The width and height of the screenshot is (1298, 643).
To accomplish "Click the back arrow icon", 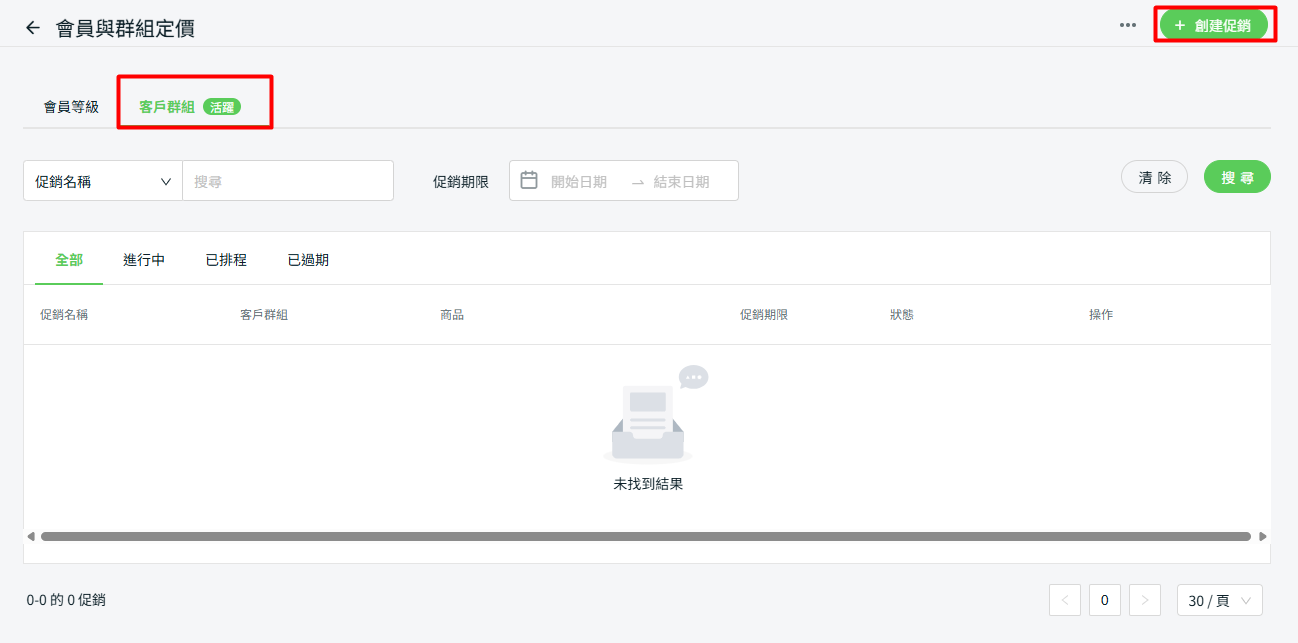I will (x=33, y=28).
